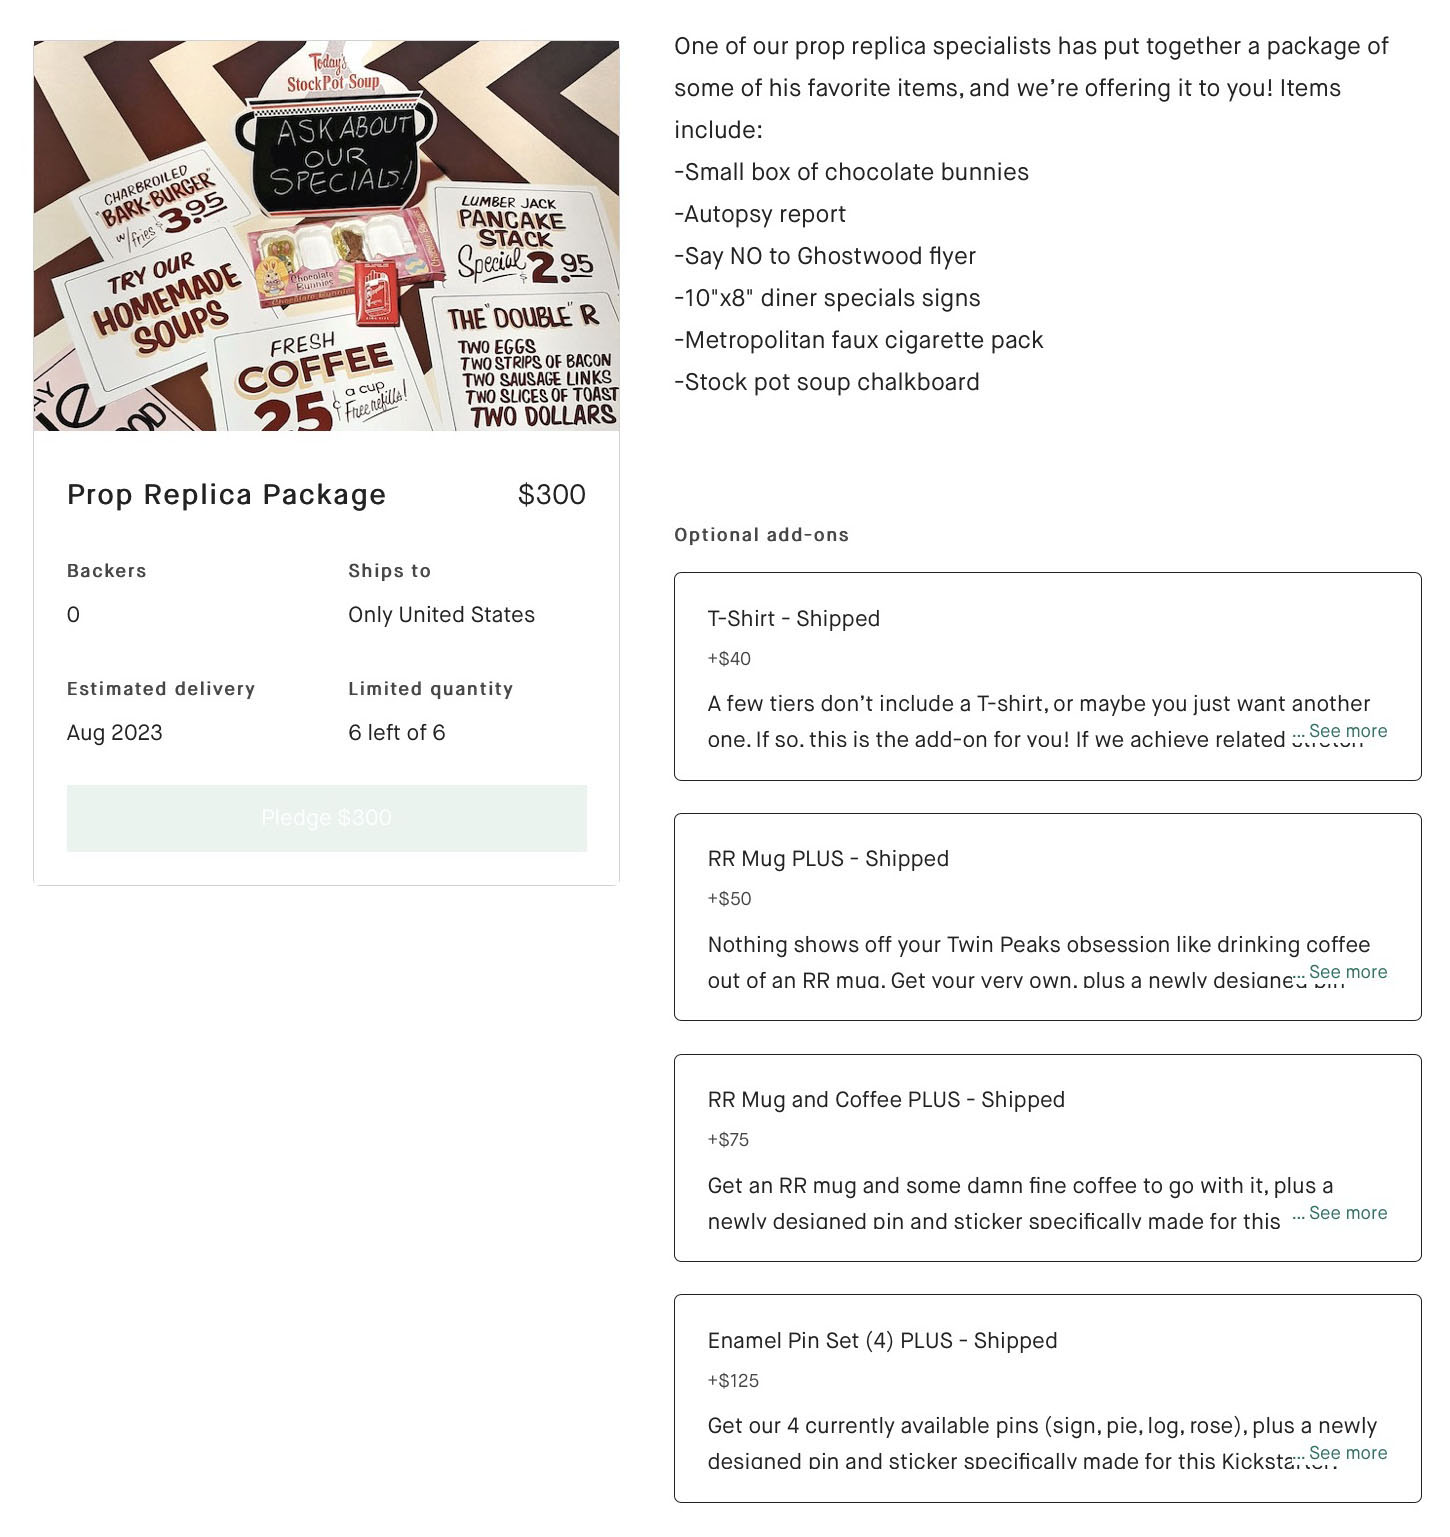Click the Pledge $300 button
This screenshot has width=1450, height=1537.
coord(326,818)
